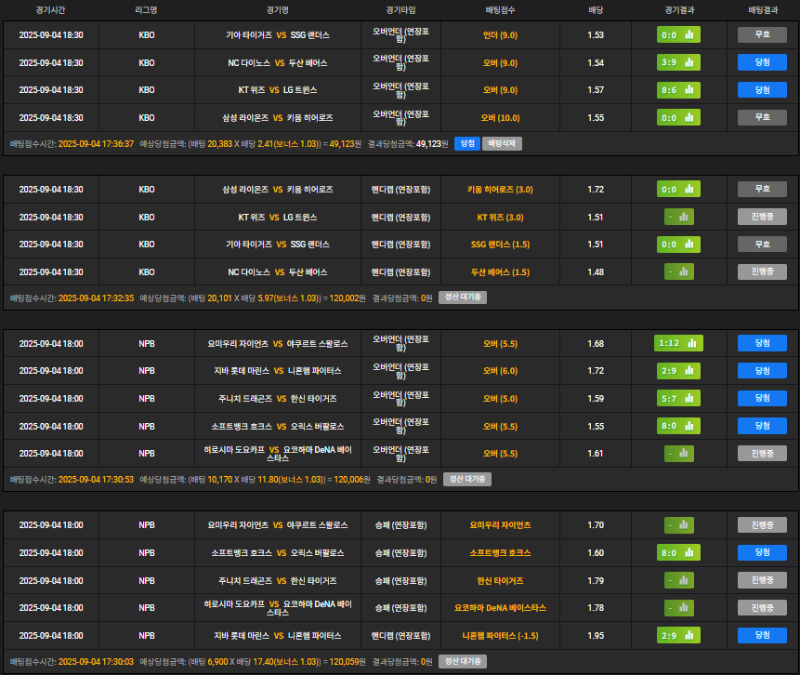Click 진행중 badge in 한신 타이거즈 row
This screenshot has height=675, width=800.
[762, 581]
